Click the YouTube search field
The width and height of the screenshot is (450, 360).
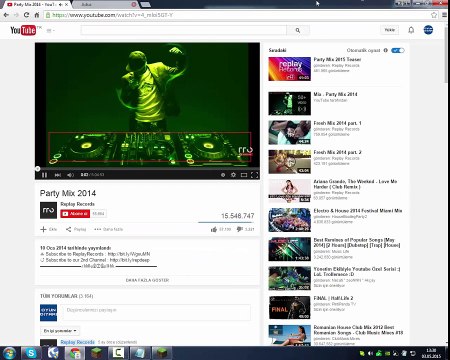184,30
